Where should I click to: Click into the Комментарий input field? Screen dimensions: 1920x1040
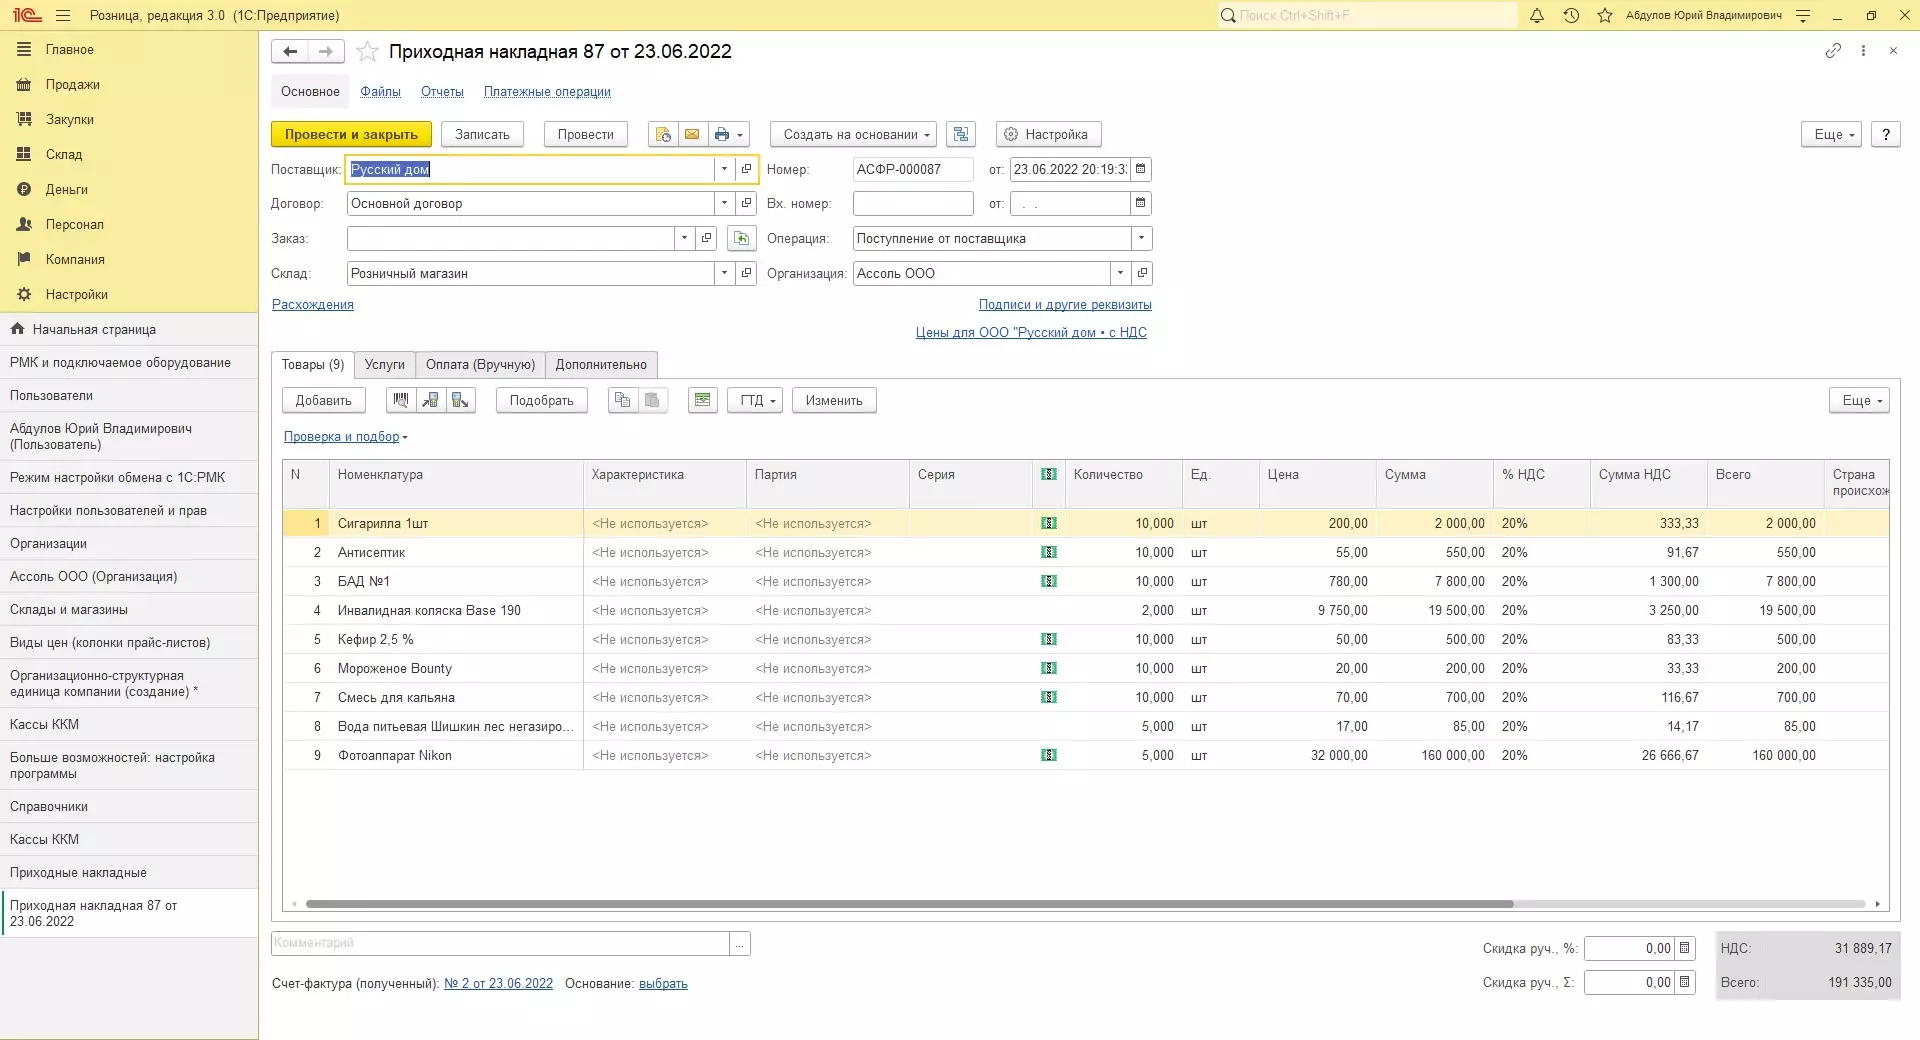click(500, 943)
